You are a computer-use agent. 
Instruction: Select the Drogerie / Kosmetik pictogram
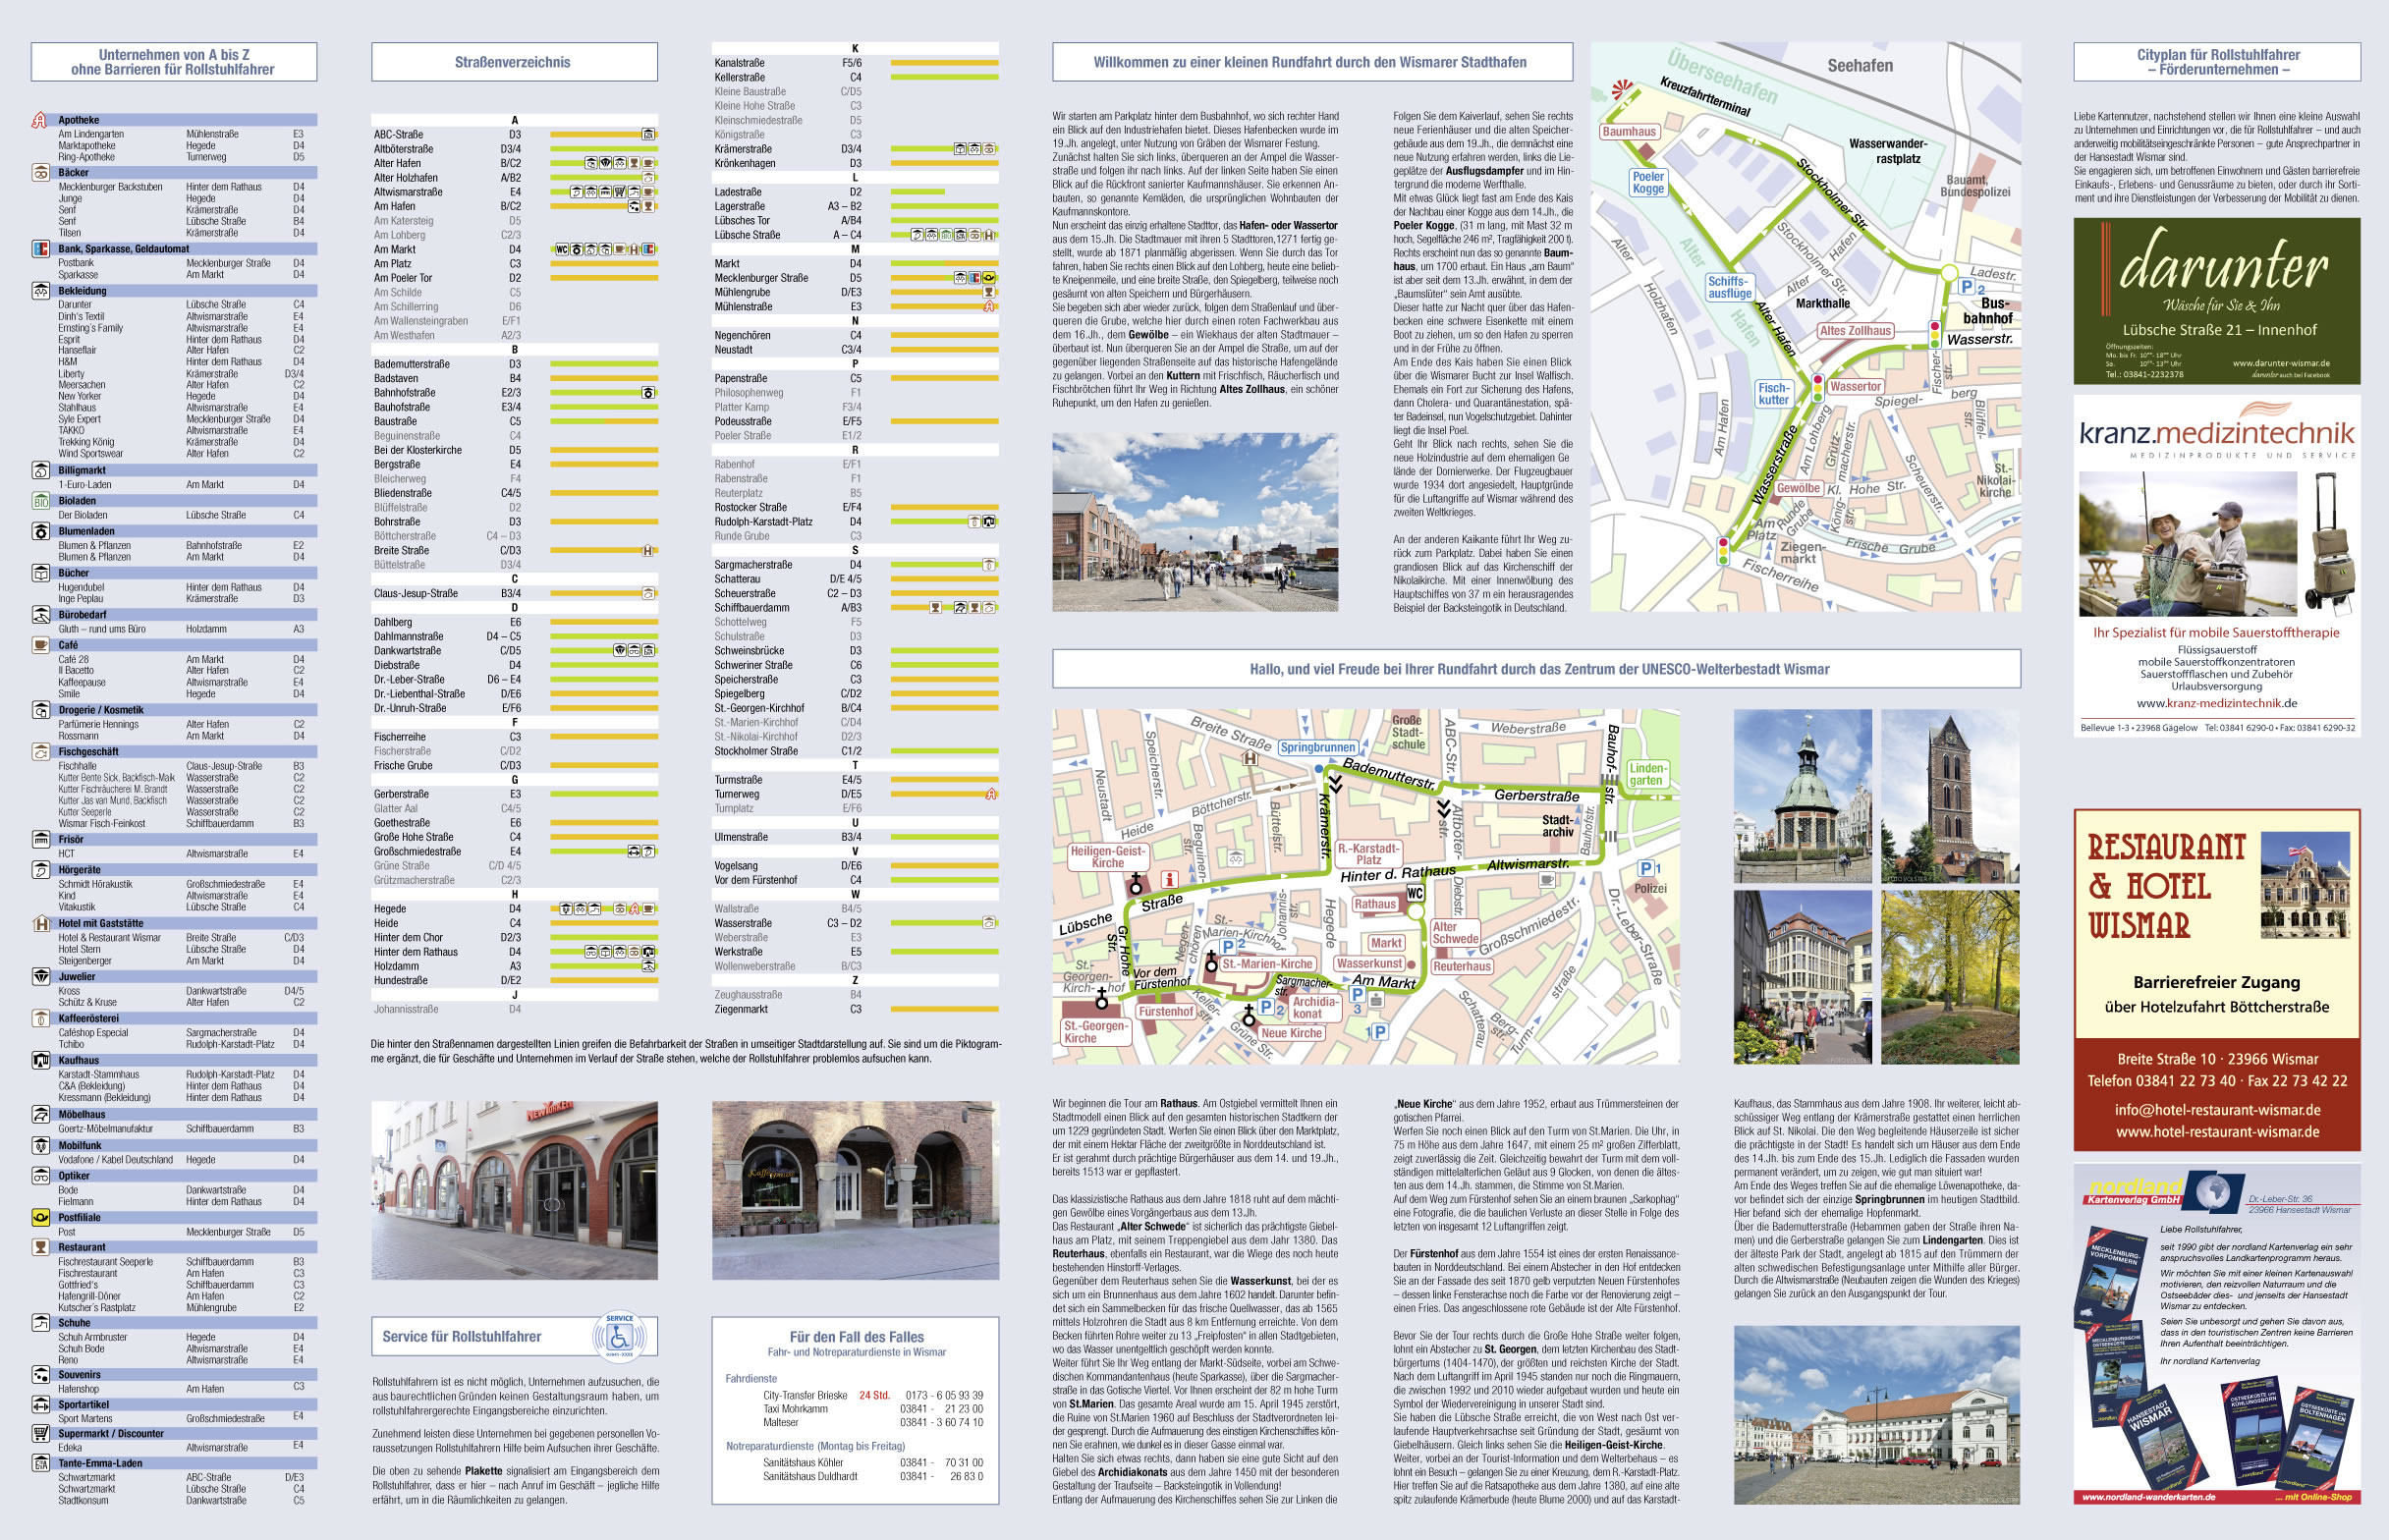pyautogui.click(x=40, y=710)
